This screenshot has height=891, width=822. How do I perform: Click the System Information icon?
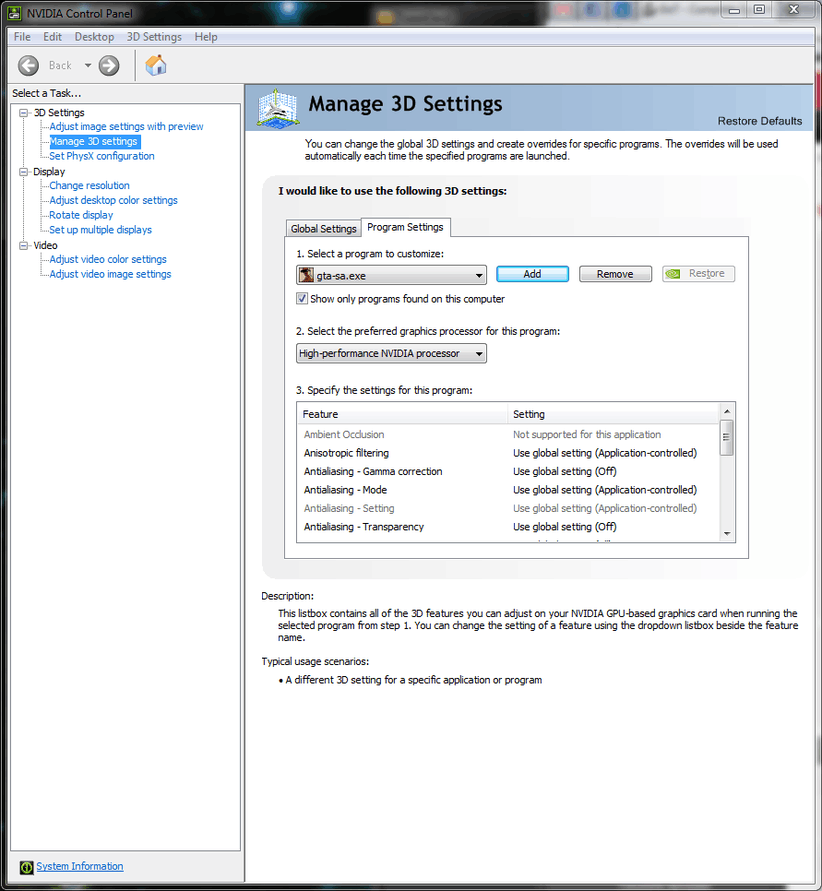26,867
